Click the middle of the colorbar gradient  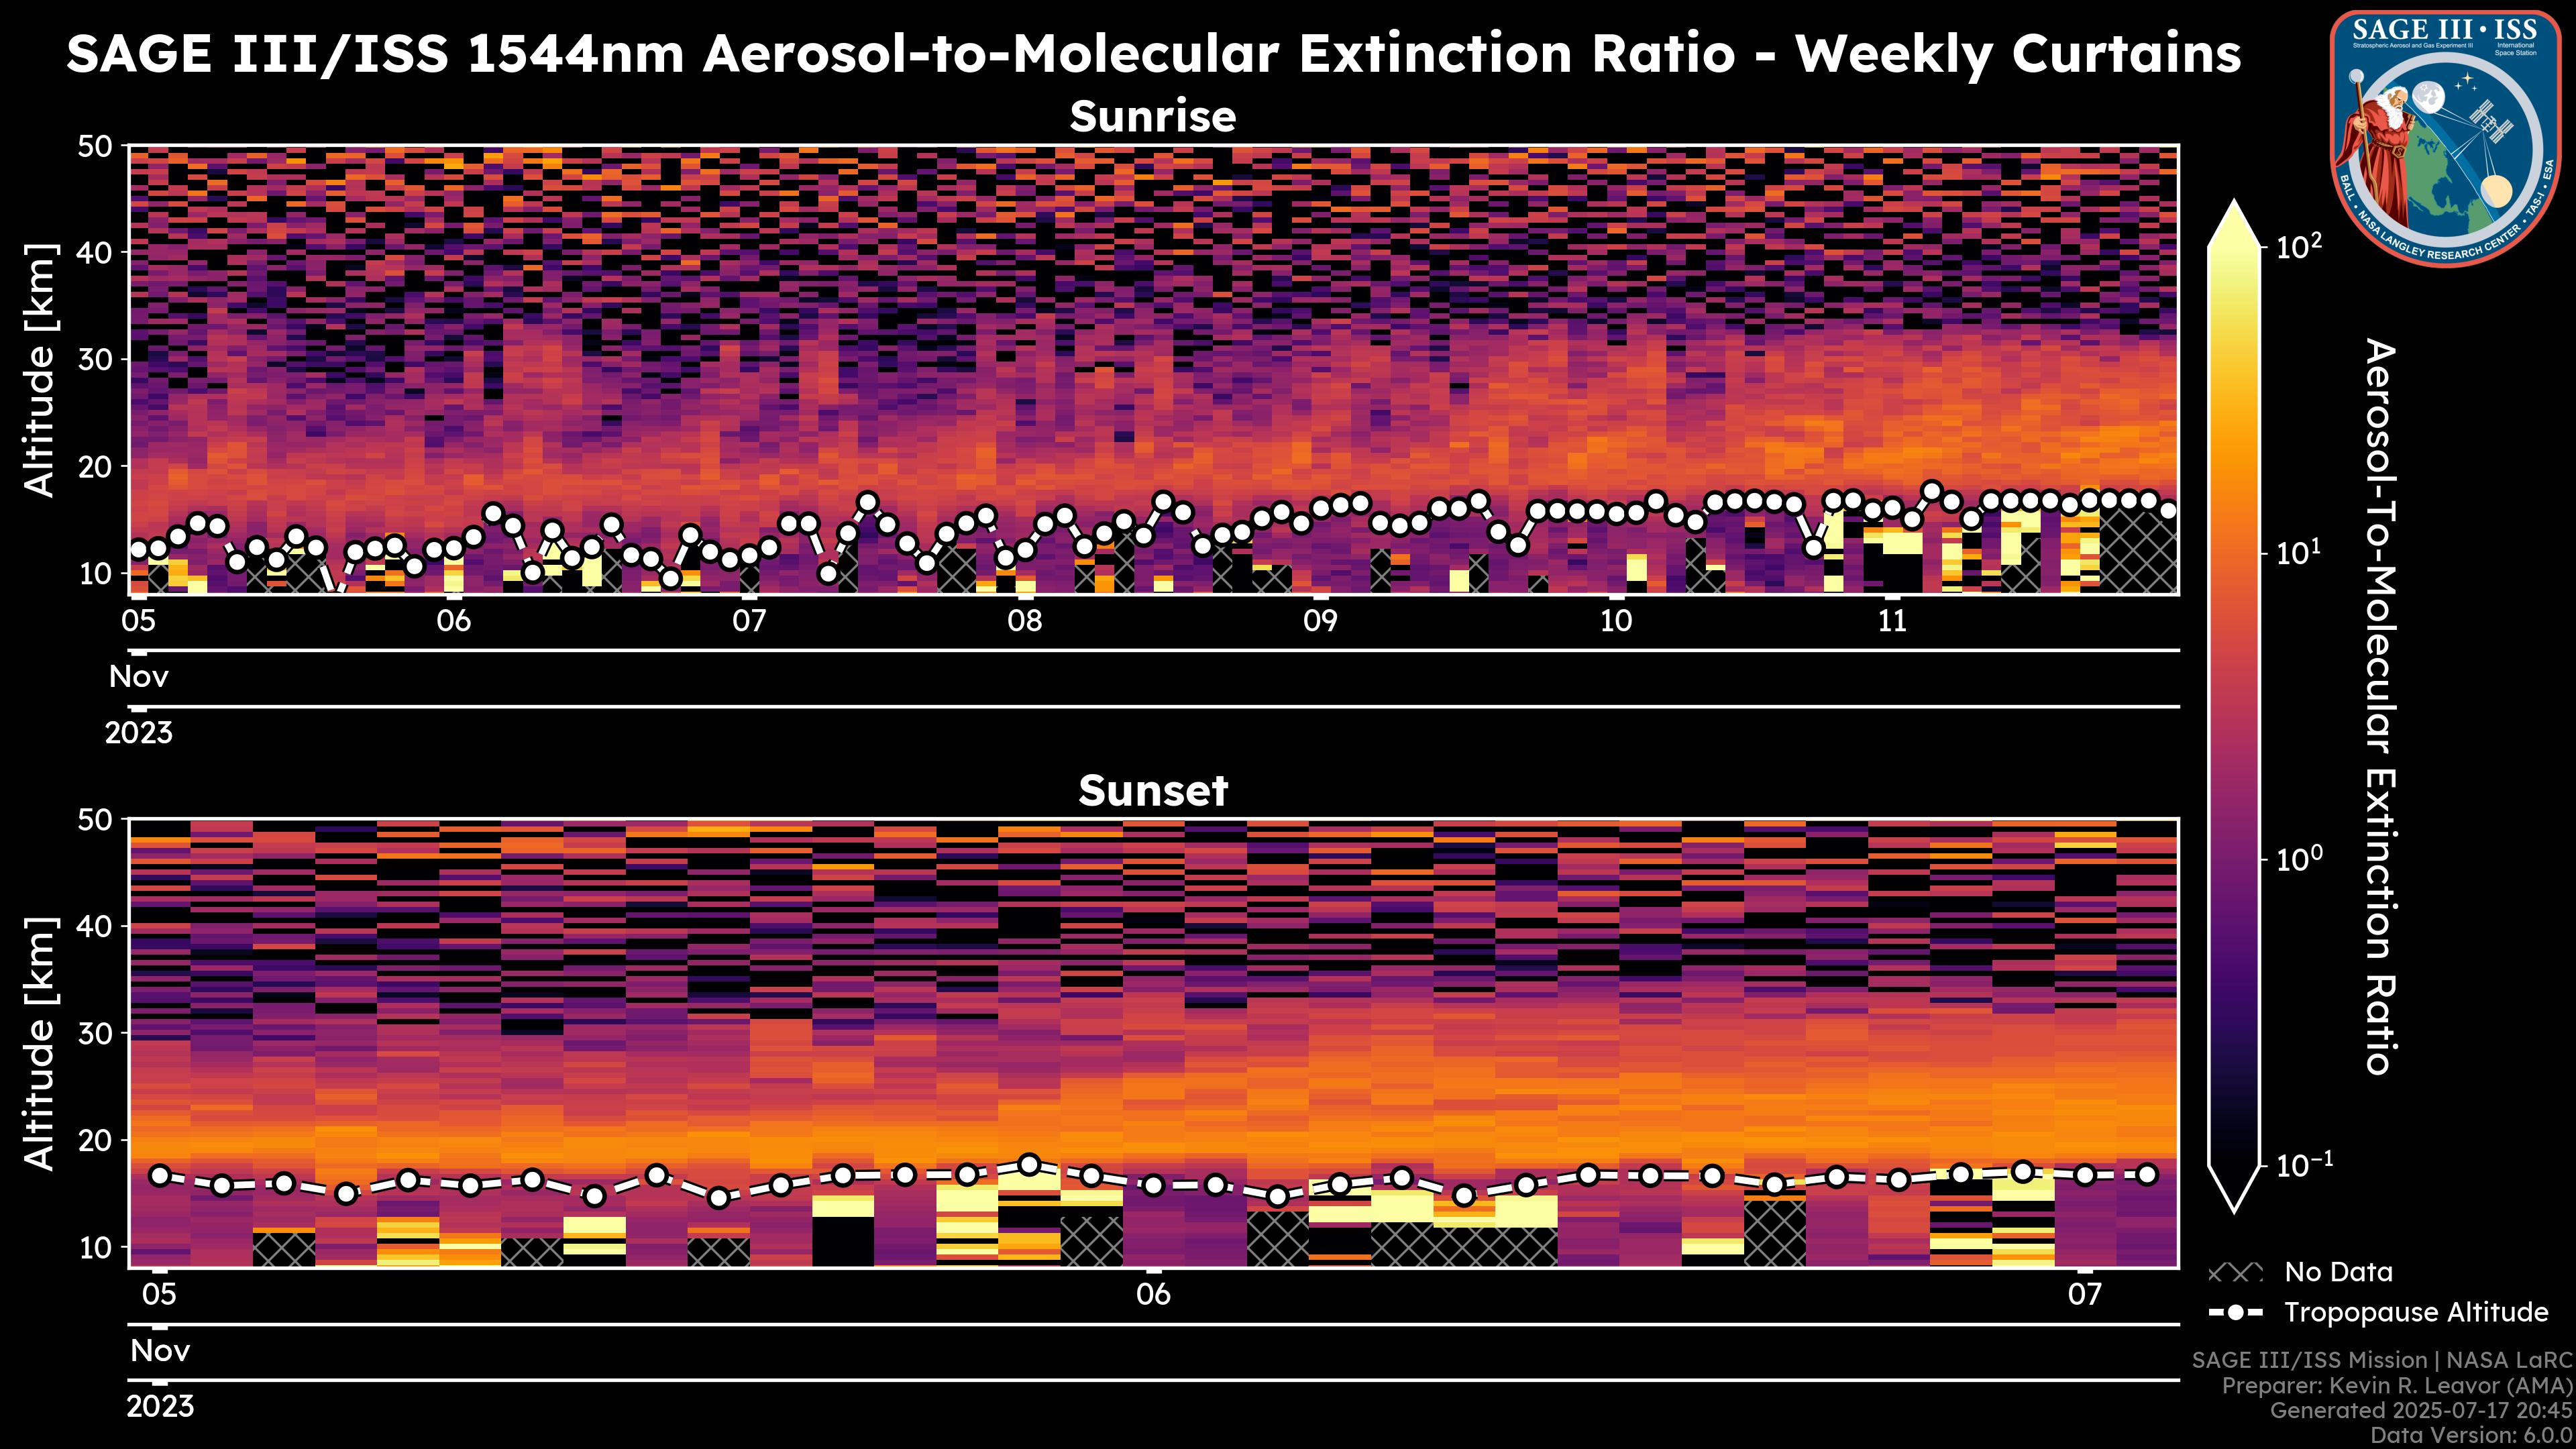pos(2235,705)
